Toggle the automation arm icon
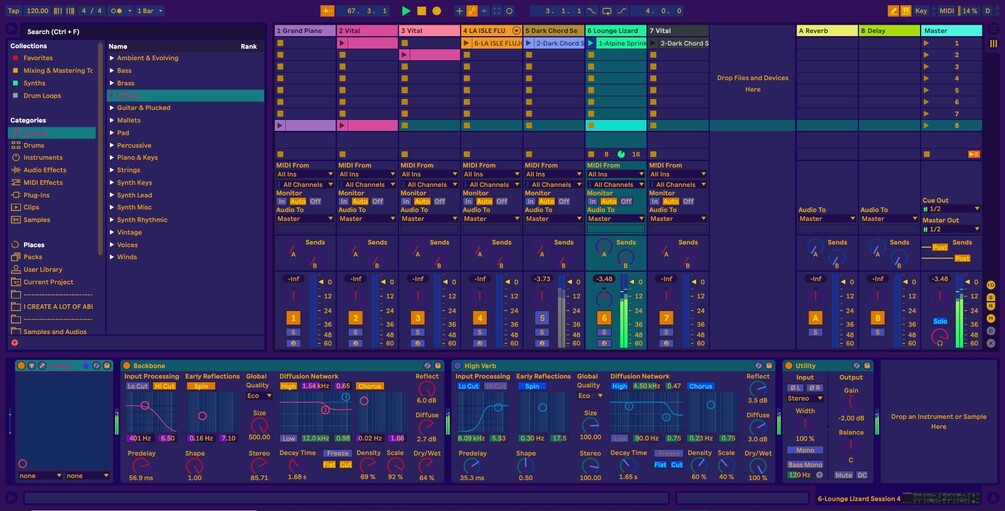Viewport: 1005px width, 511px height. [472, 11]
